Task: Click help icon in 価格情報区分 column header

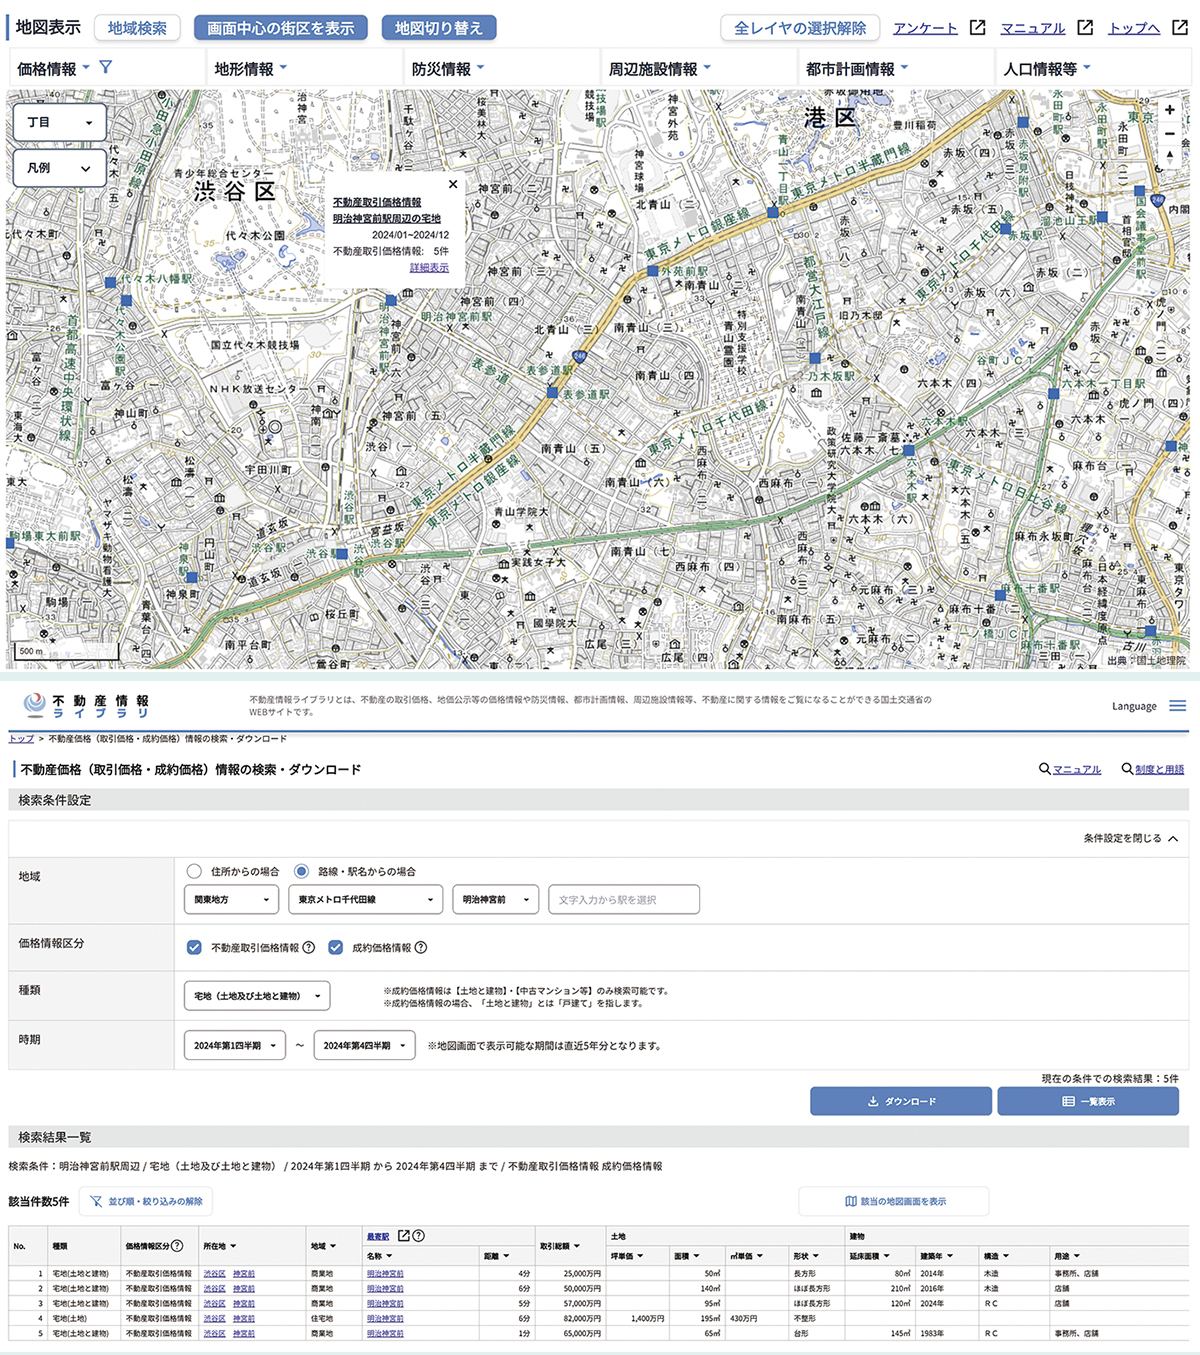Action: [x=177, y=1246]
